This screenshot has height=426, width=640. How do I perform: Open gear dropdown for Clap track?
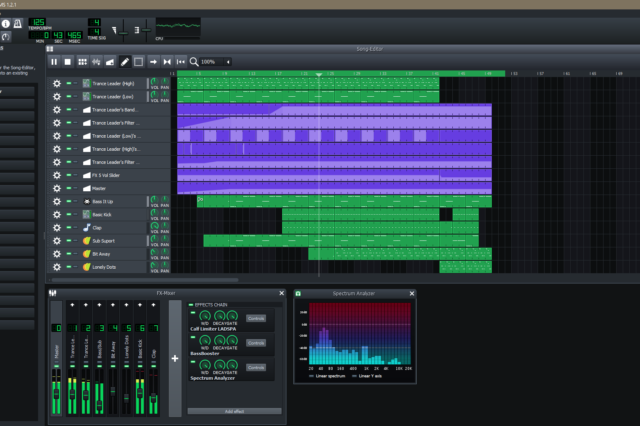(57, 228)
